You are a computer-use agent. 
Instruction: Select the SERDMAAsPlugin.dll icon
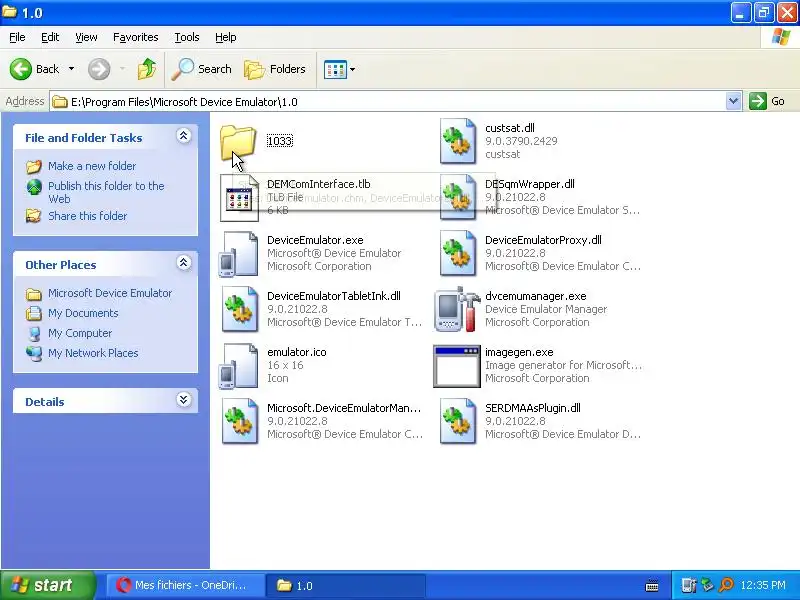pos(458,421)
